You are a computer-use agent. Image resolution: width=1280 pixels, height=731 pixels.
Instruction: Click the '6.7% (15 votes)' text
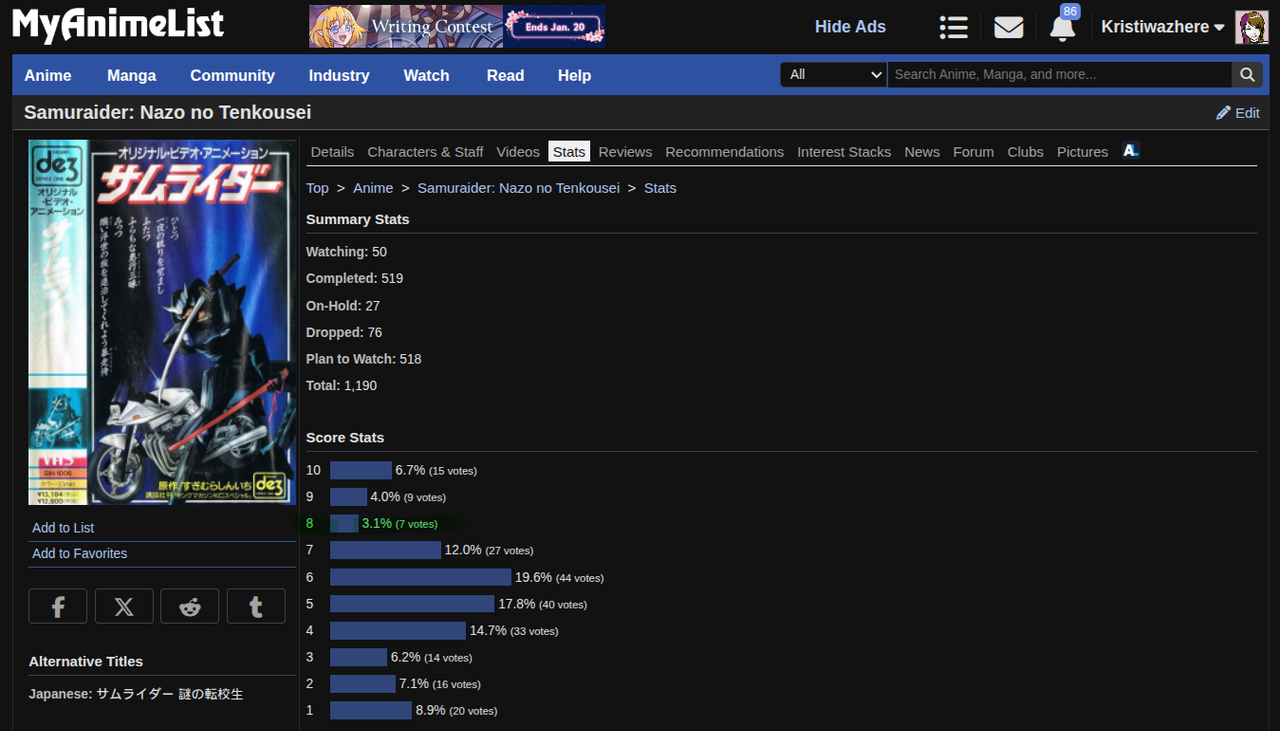[x=436, y=470]
